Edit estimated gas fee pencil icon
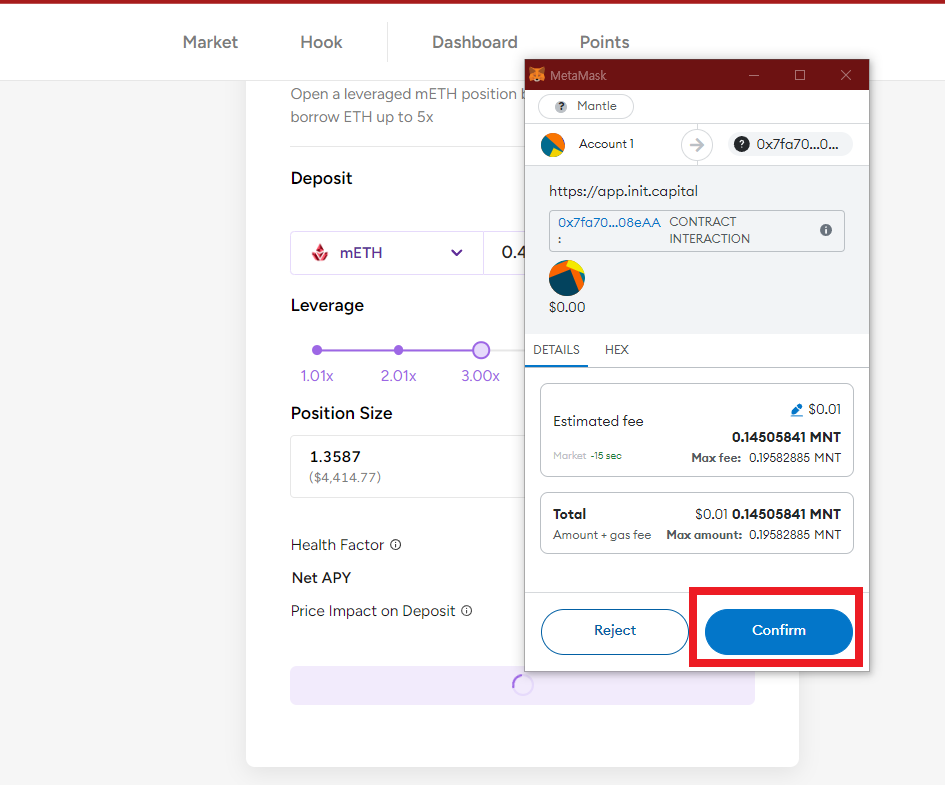Image resolution: width=945 pixels, height=785 pixels. 796,410
